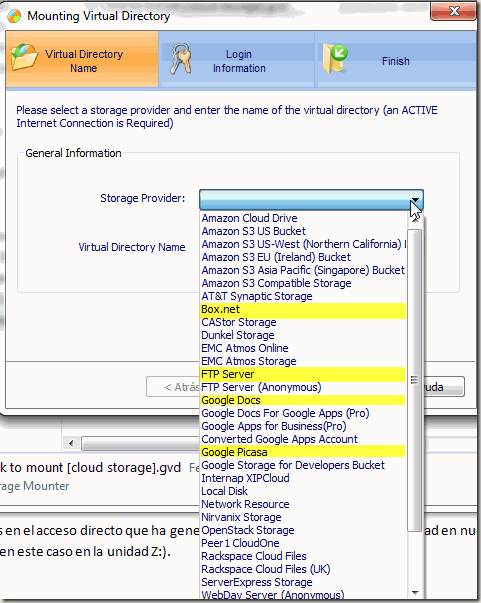This screenshot has height=603, width=481.
Task: Close the Mounting Virtual Directory dialog
Action: 453,11
